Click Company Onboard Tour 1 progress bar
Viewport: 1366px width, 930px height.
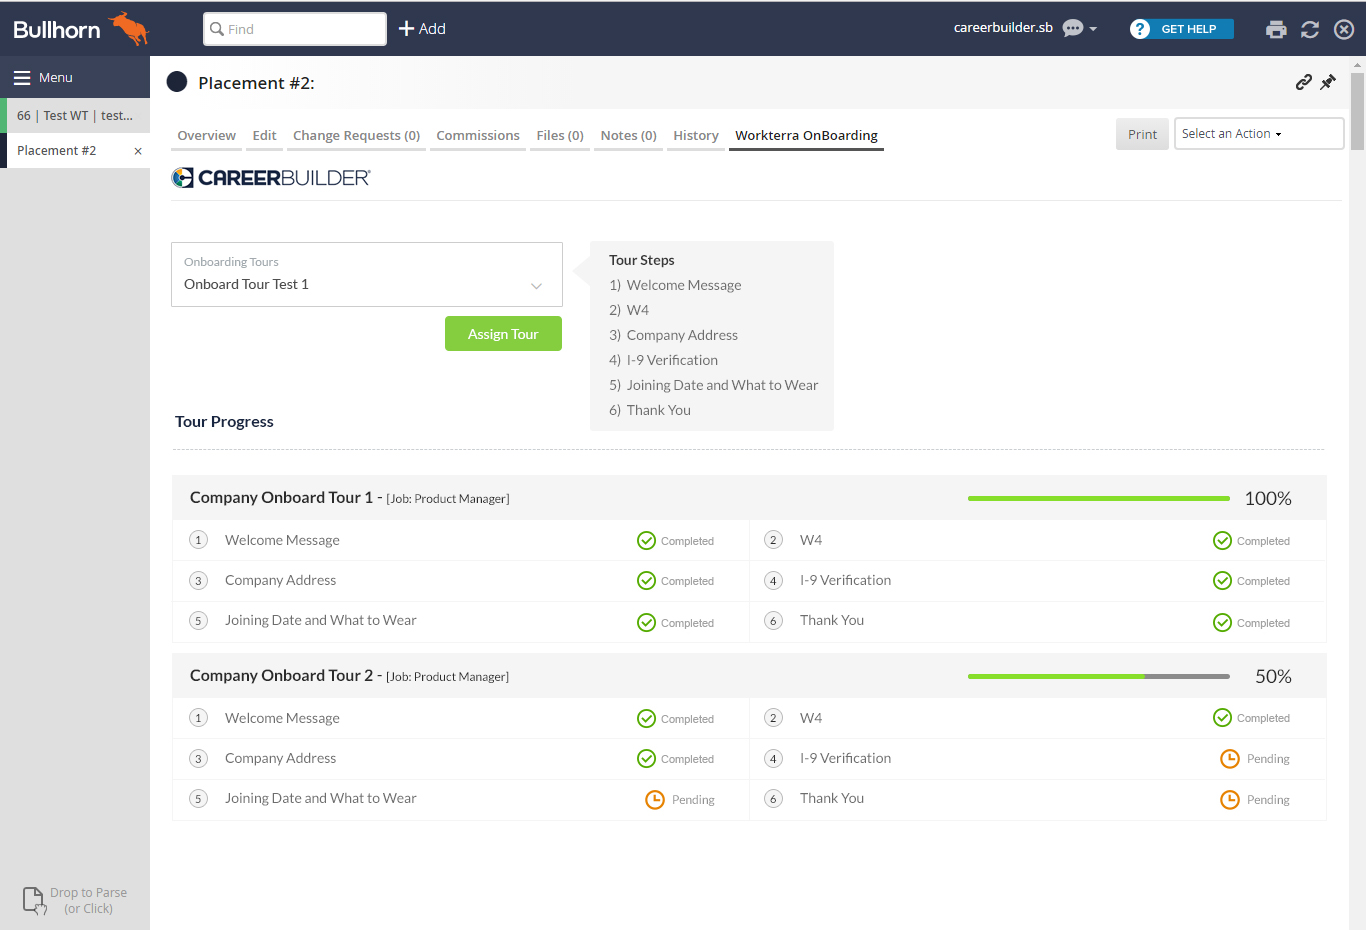(1099, 498)
